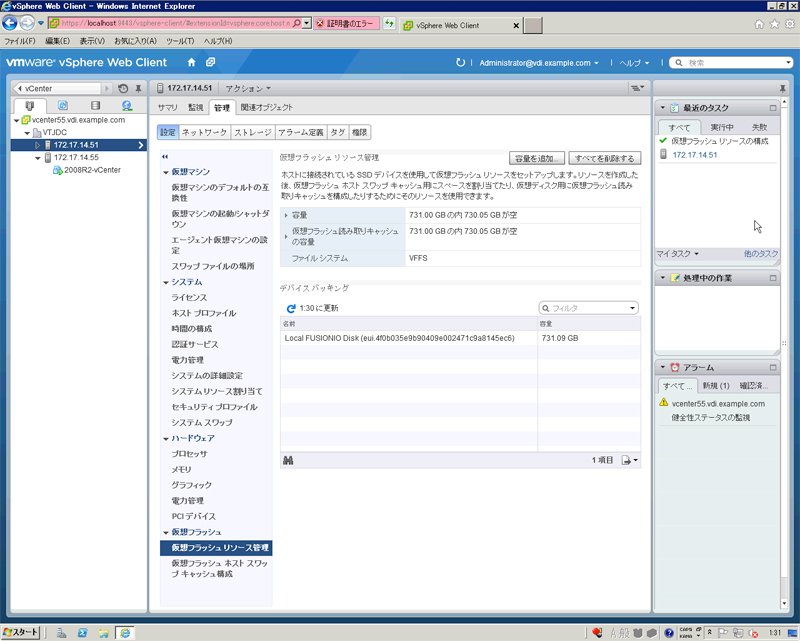
Task: Open panel view options icon
Action: (637, 88)
